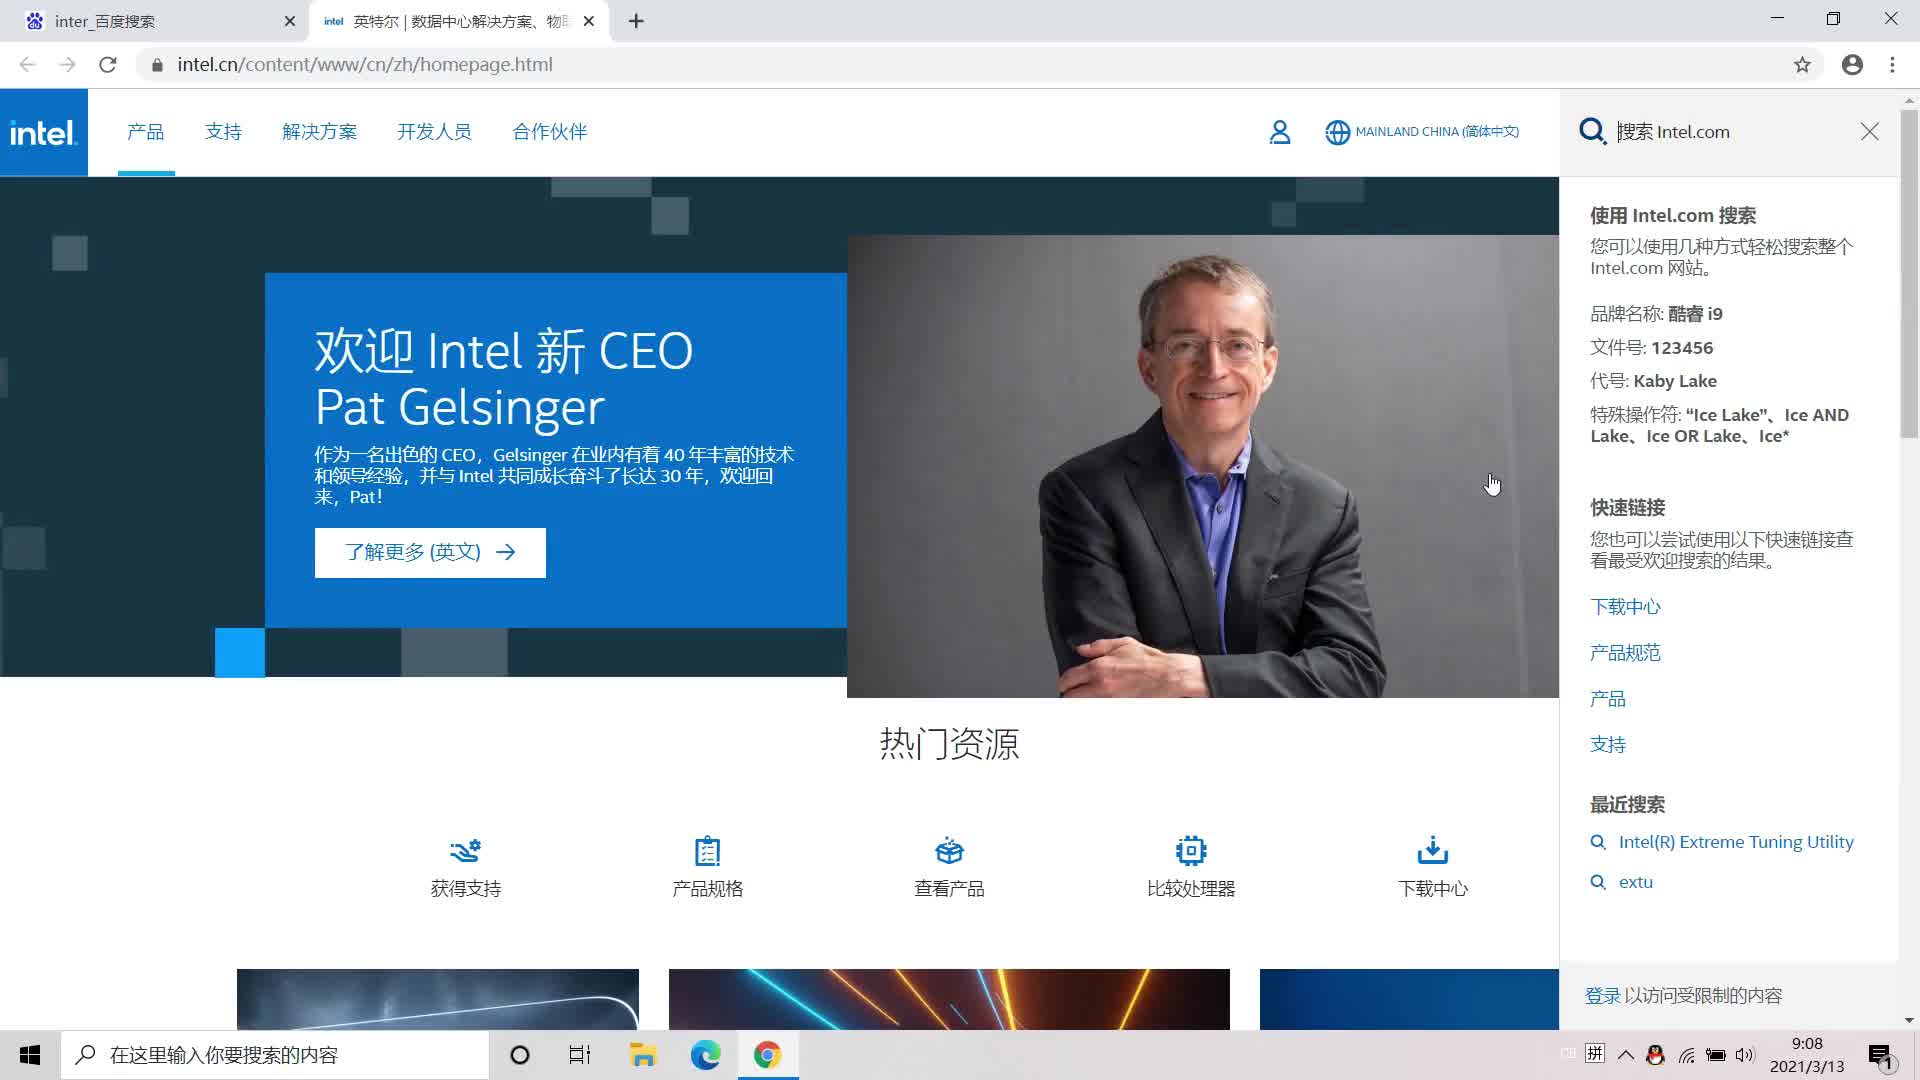Click the 登录 sign-in link
The image size is (1920, 1080).
click(1602, 996)
